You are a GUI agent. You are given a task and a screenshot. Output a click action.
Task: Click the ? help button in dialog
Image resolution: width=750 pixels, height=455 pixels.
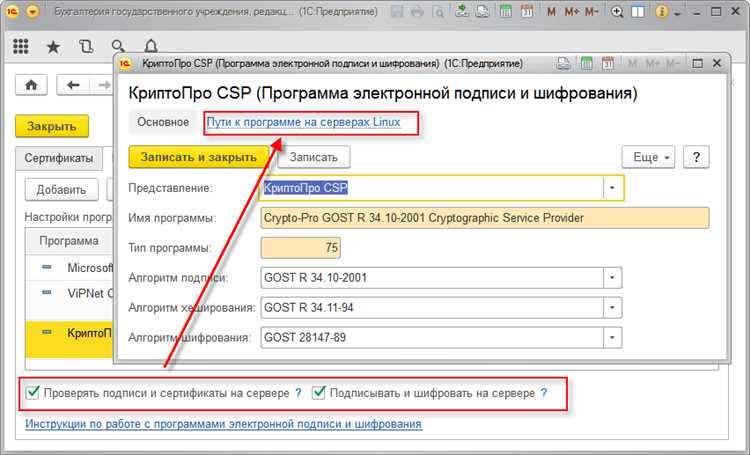[x=696, y=157]
